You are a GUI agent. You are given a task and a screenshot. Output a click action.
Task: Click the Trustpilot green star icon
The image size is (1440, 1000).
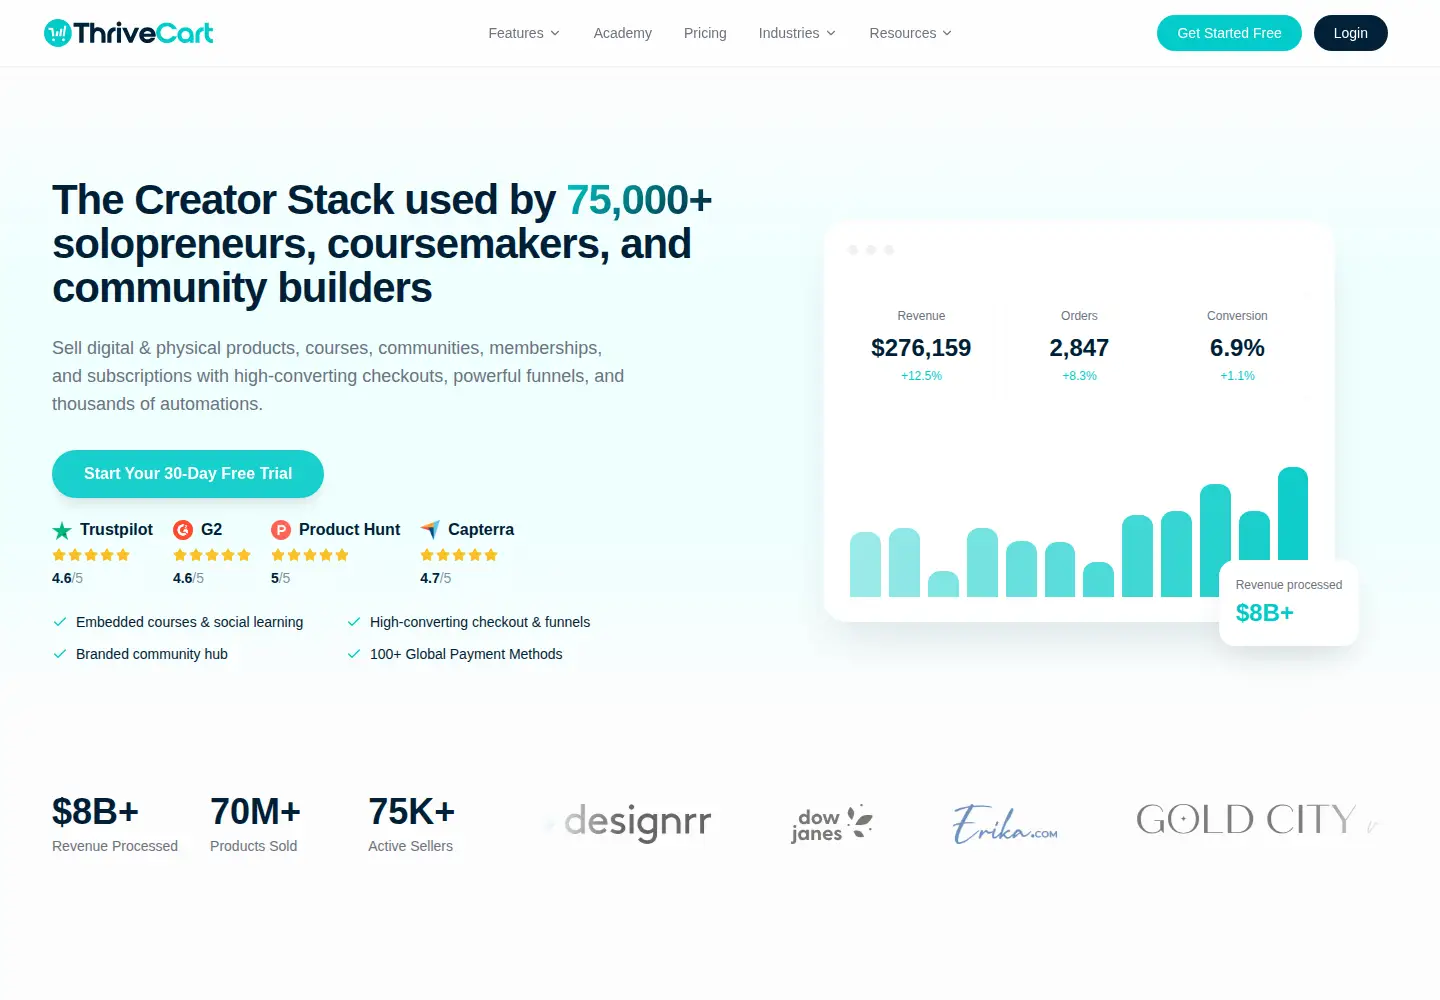coord(62,530)
